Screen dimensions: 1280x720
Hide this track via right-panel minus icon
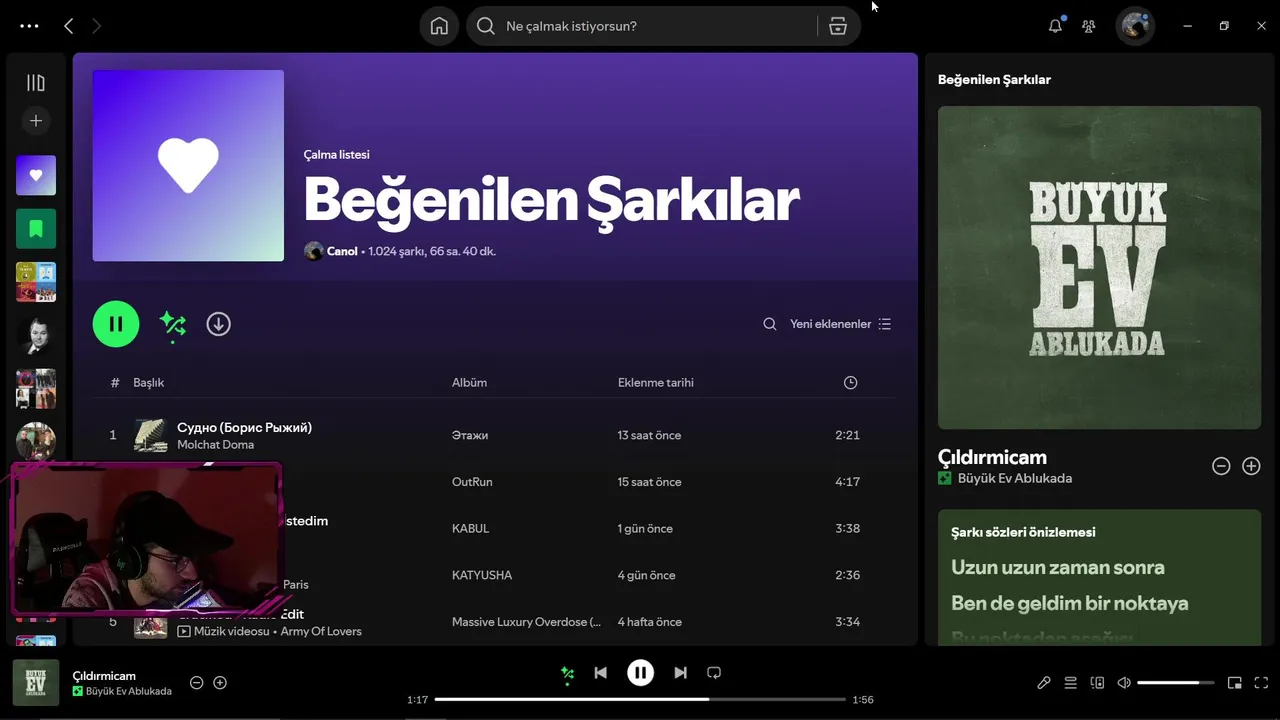[1220, 466]
